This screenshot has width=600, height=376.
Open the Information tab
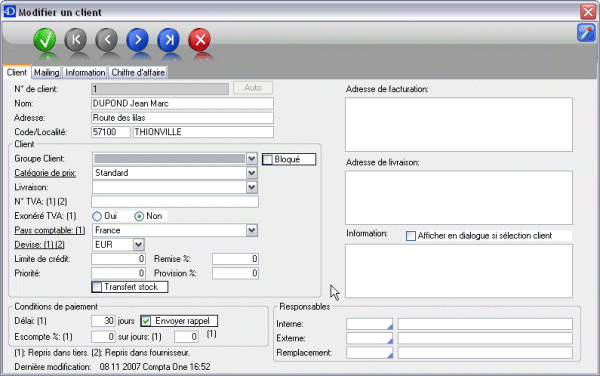(x=85, y=73)
